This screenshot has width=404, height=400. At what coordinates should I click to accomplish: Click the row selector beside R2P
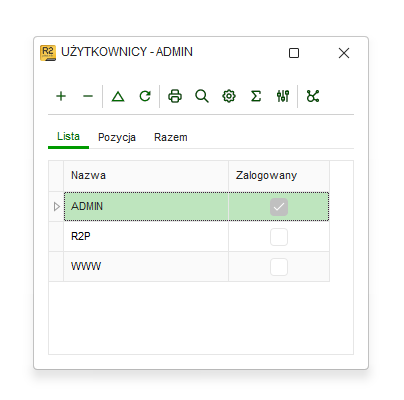pyautogui.click(x=56, y=237)
